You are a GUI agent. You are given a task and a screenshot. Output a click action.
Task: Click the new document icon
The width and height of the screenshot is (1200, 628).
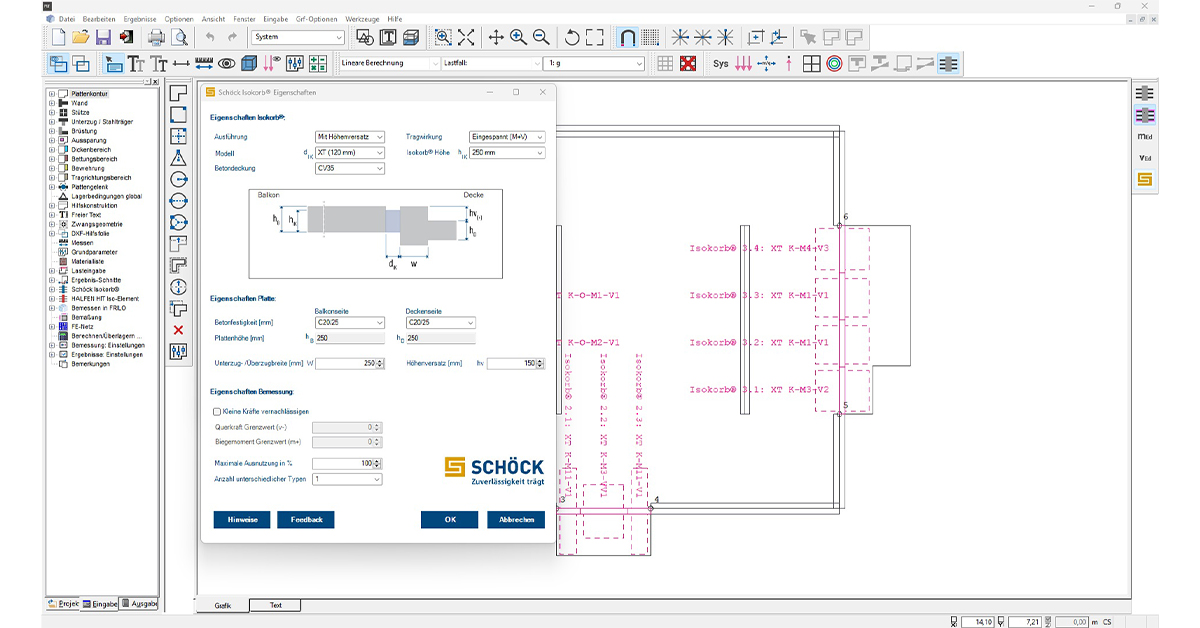pyautogui.click(x=59, y=38)
